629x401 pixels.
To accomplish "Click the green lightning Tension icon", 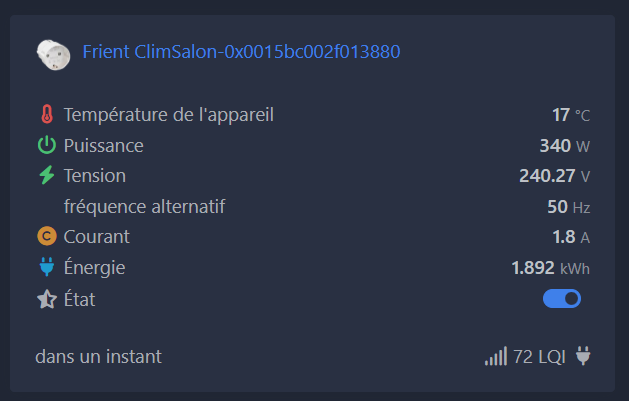I will (46, 176).
